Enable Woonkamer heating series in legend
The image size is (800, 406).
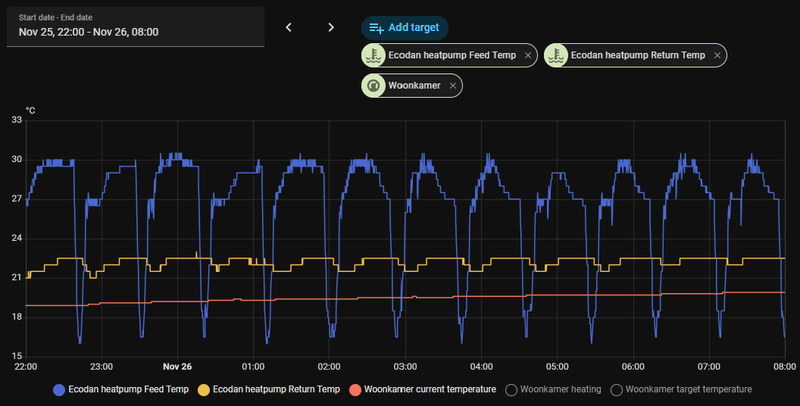click(553, 390)
